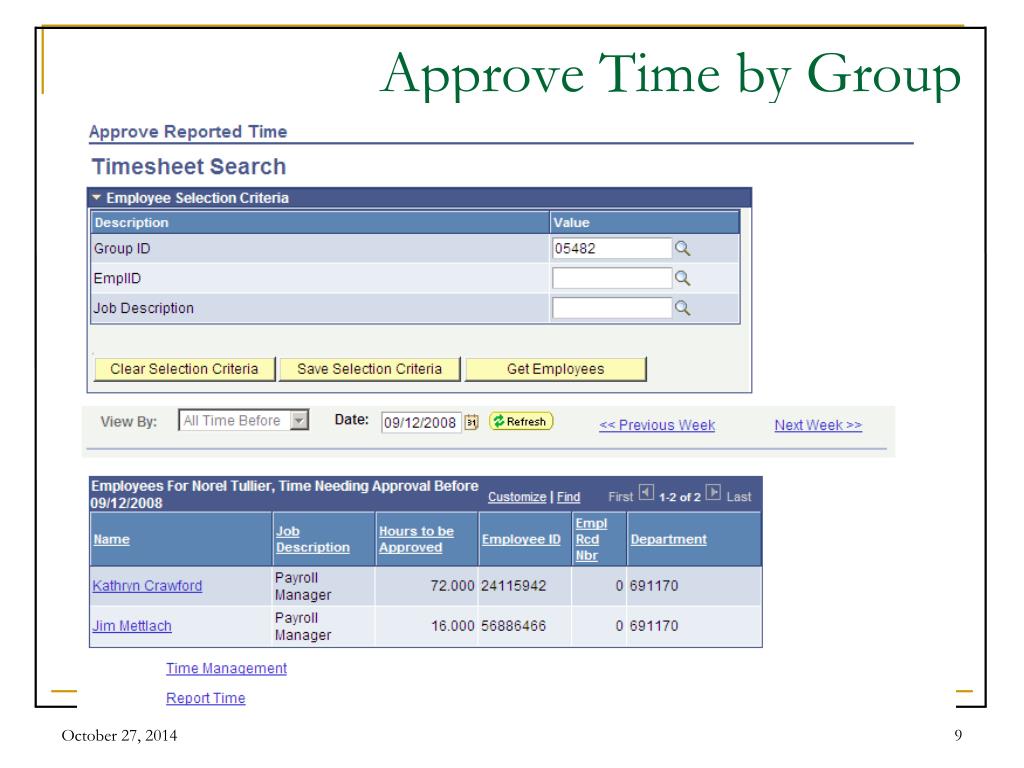The width and height of the screenshot is (1024, 768).
Task: Click the Job Description input field
Action: (612, 308)
